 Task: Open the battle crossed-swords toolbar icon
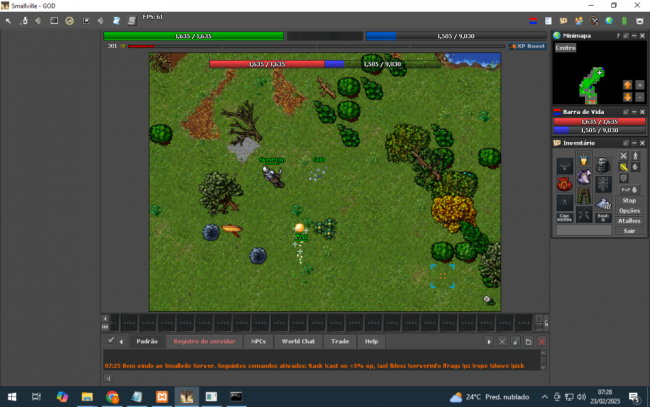pos(594,21)
